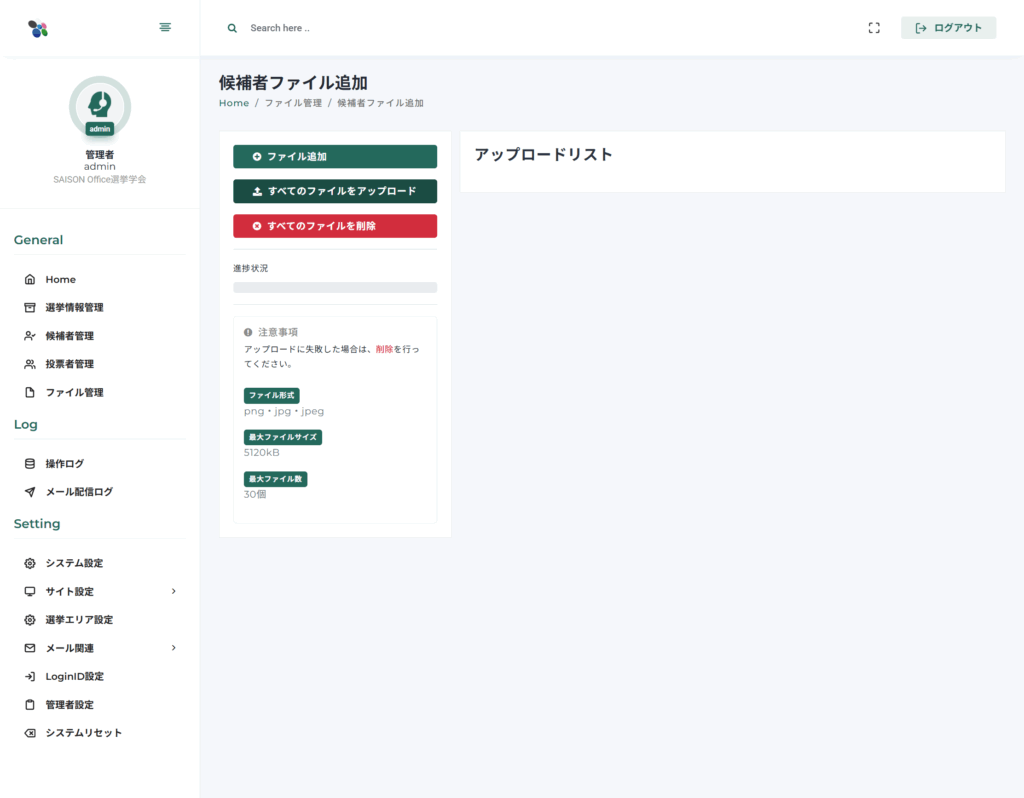1024x798 pixels.
Task: Click the システム設定 gear icon
Action: tap(30, 563)
